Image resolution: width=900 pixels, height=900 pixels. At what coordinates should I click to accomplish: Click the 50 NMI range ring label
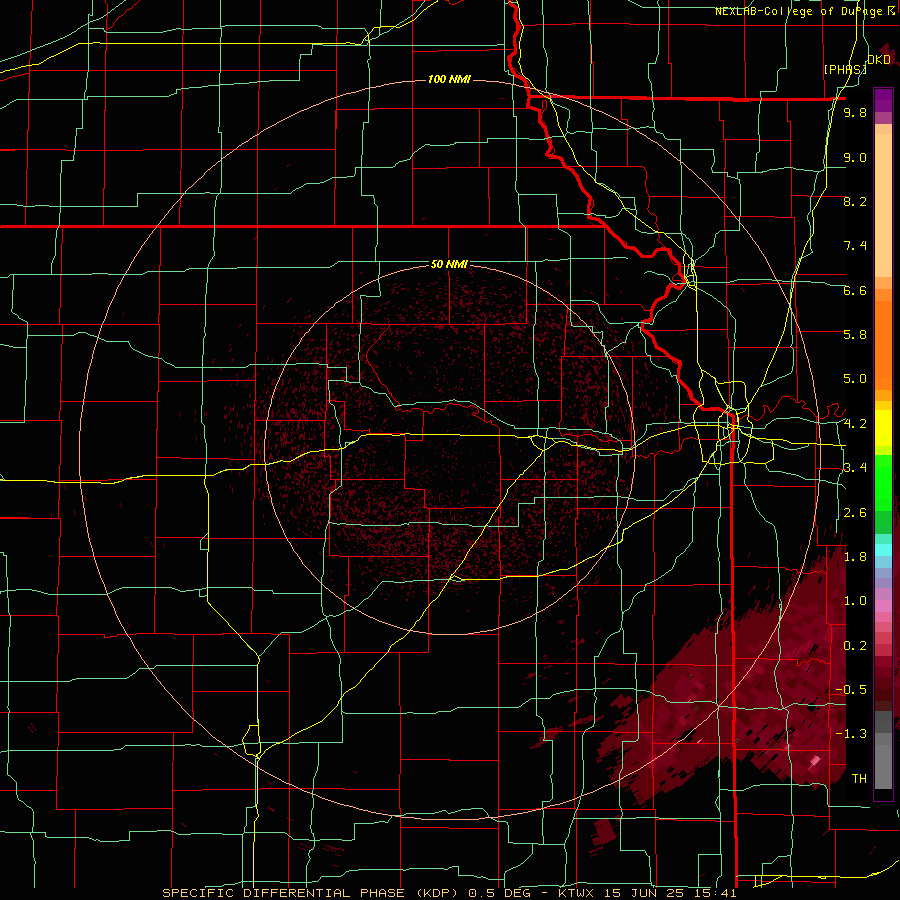[449, 264]
